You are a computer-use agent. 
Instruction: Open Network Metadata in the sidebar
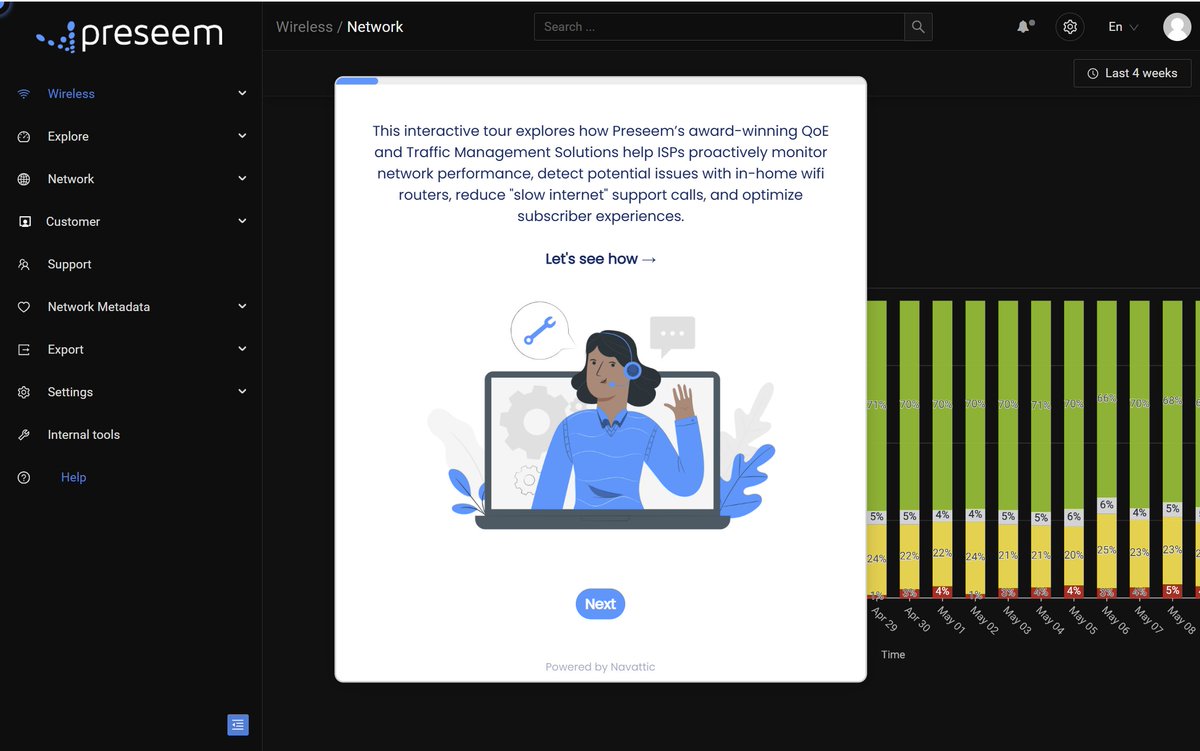point(99,307)
